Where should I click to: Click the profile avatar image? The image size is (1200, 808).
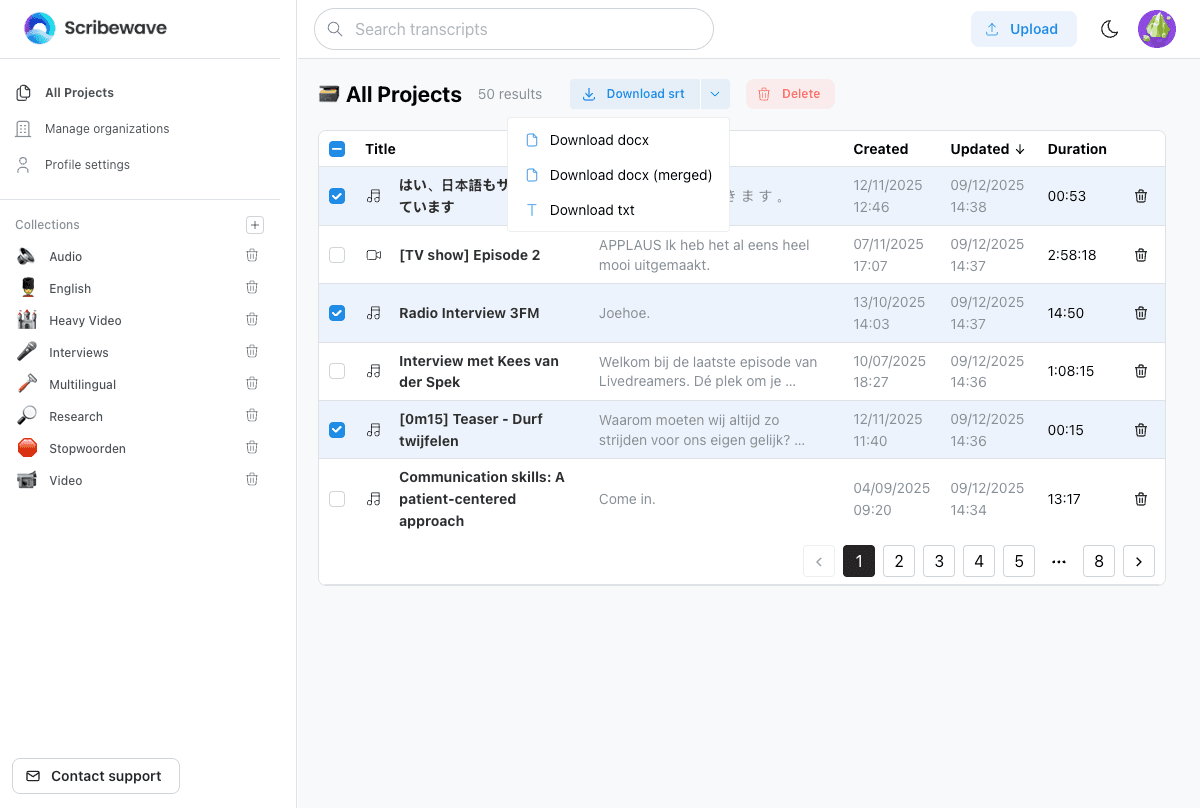tap(1156, 28)
